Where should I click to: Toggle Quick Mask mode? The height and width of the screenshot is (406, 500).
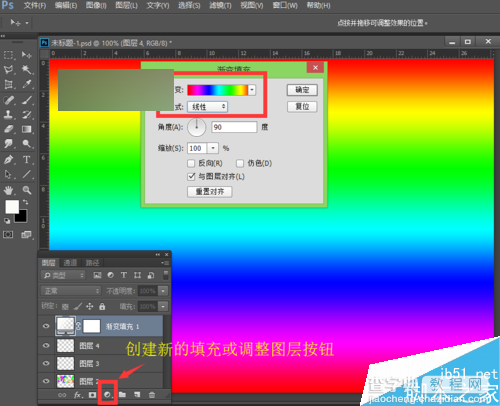8,235
